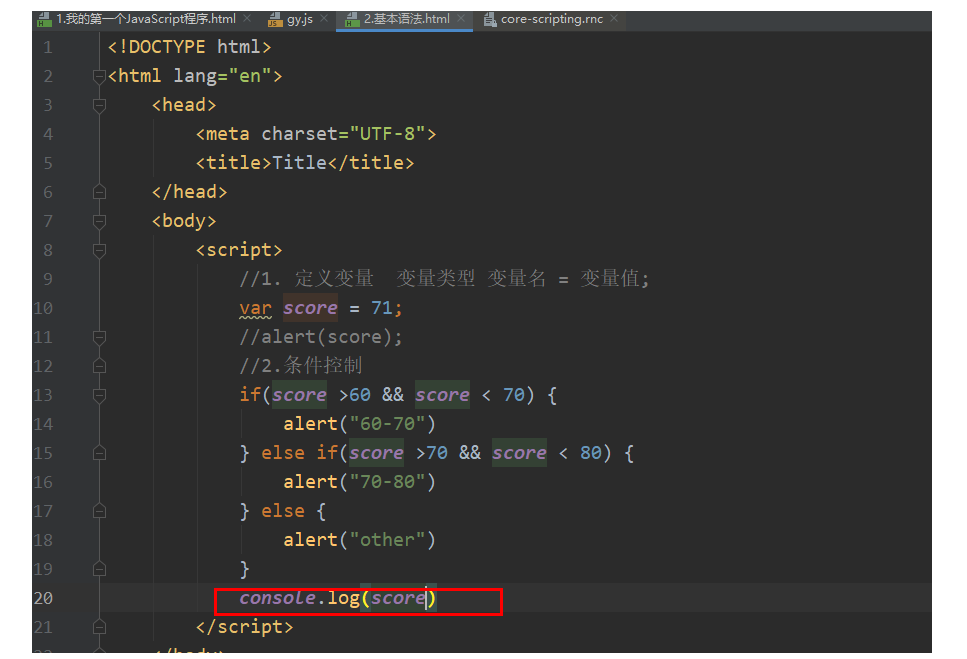
Task: Click the closing </script> tag
Action: tap(244, 627)
